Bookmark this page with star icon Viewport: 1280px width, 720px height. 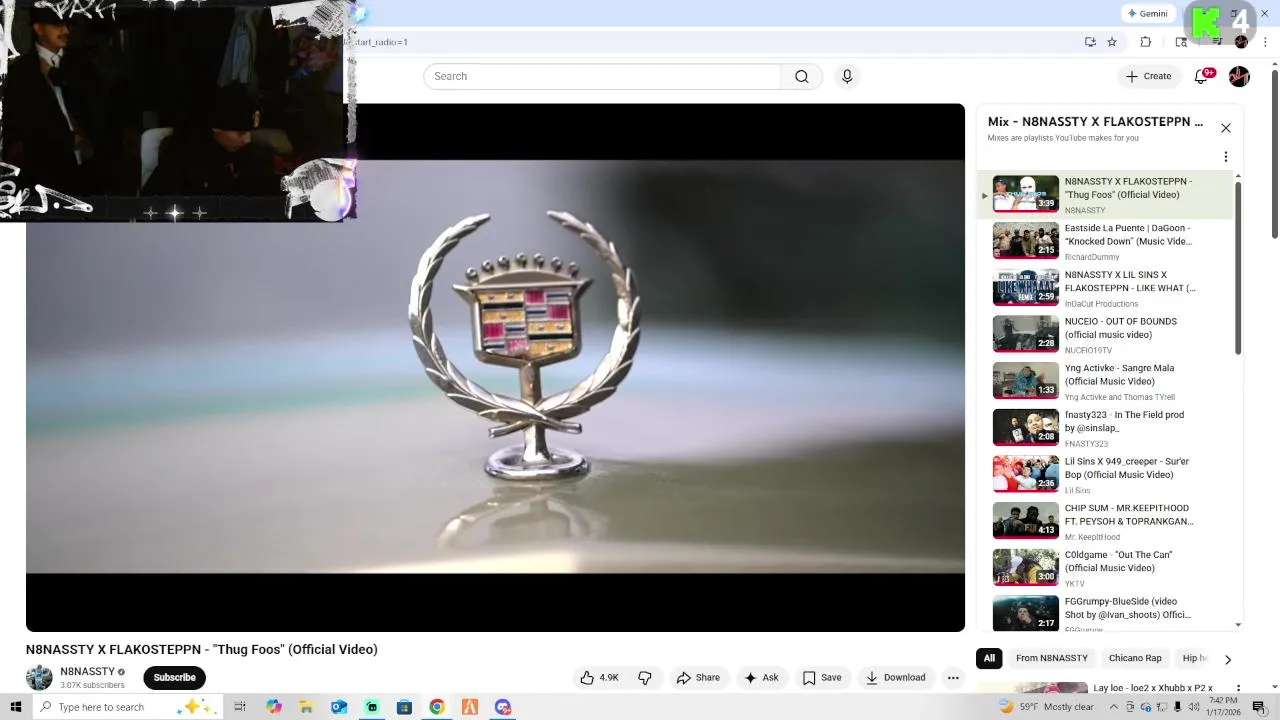pyautogui.click(x=1112, y=42)
